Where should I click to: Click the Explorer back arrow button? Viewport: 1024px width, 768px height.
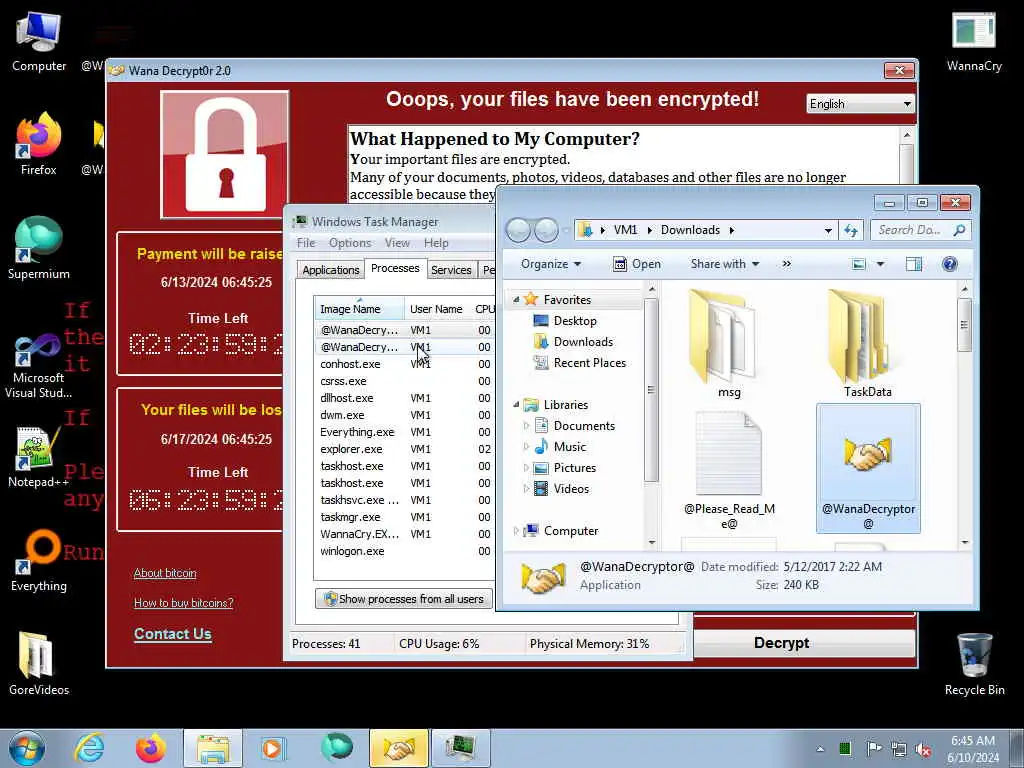[x=519, y=230]
